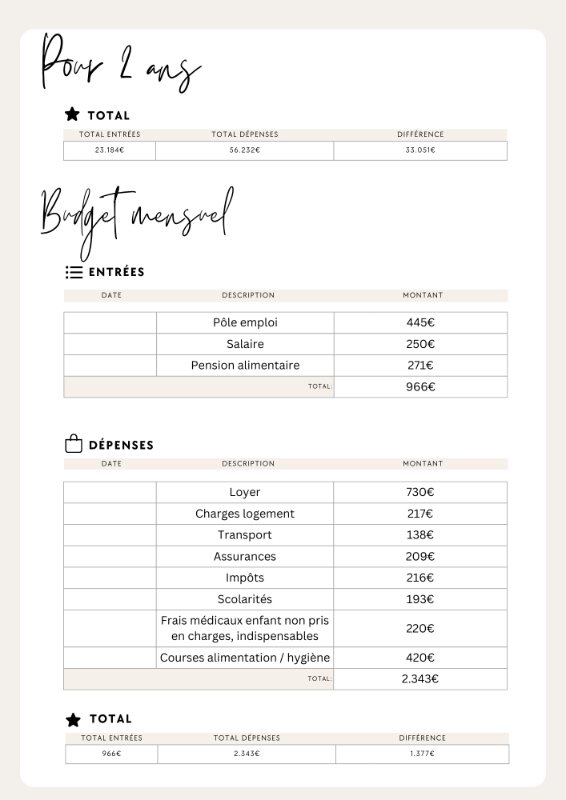Select the Charges logement 217€ amount
The image size is (566, 800).
420,514
